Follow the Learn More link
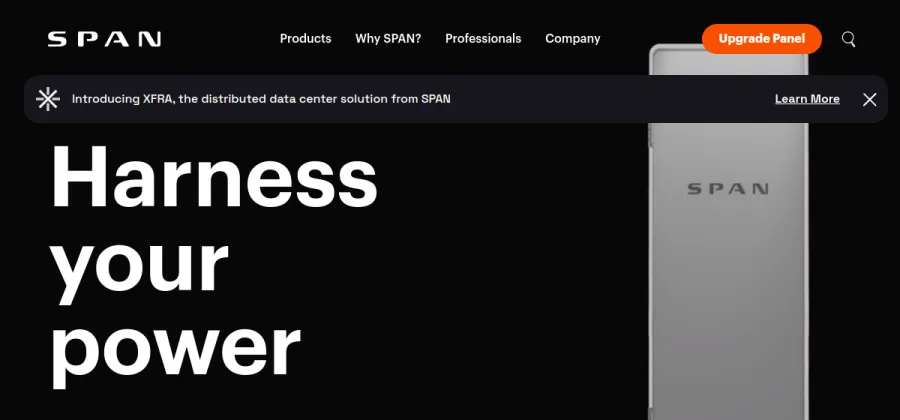The height and width of the screenshot is (420, 900). click(807, 99)
